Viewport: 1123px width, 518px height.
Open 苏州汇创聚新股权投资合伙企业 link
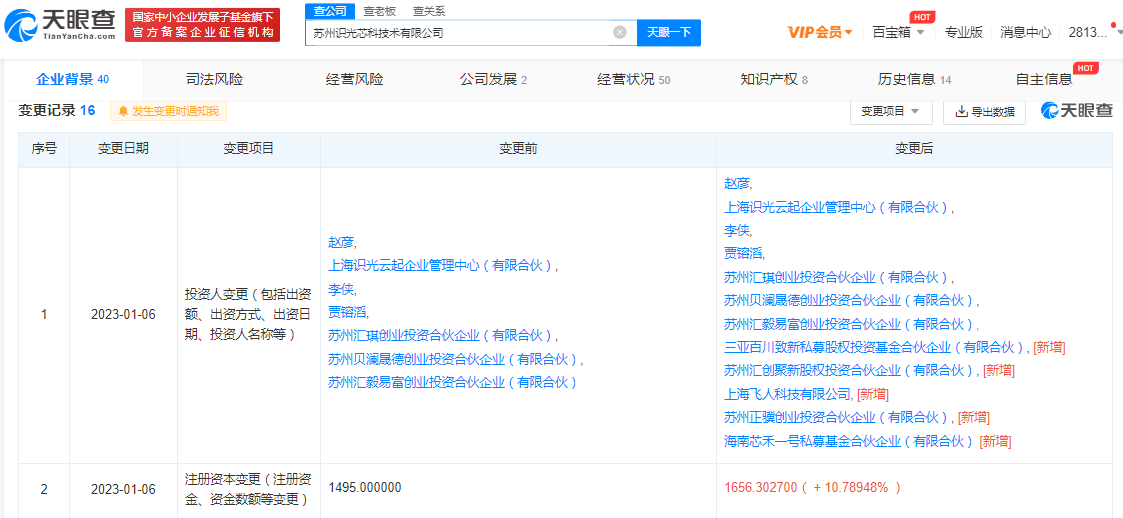(x=849, y=370)
